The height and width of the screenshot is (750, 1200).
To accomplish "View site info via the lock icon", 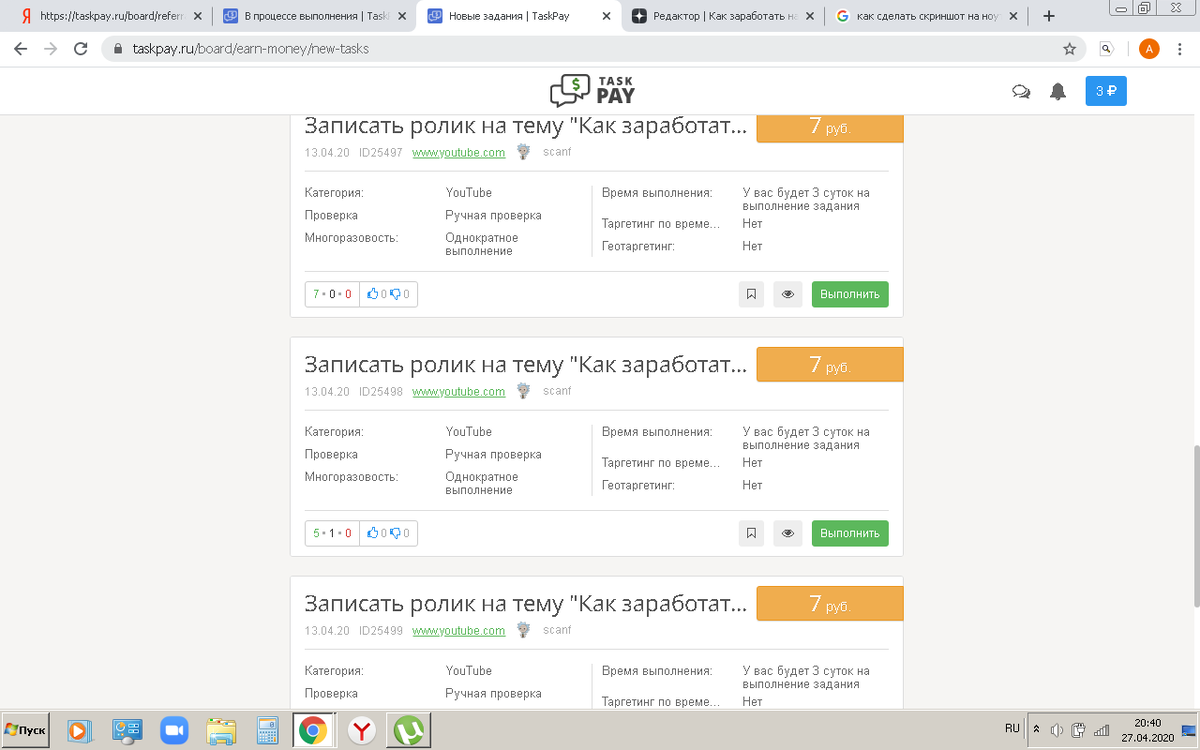I will click(x=118, y=48).
